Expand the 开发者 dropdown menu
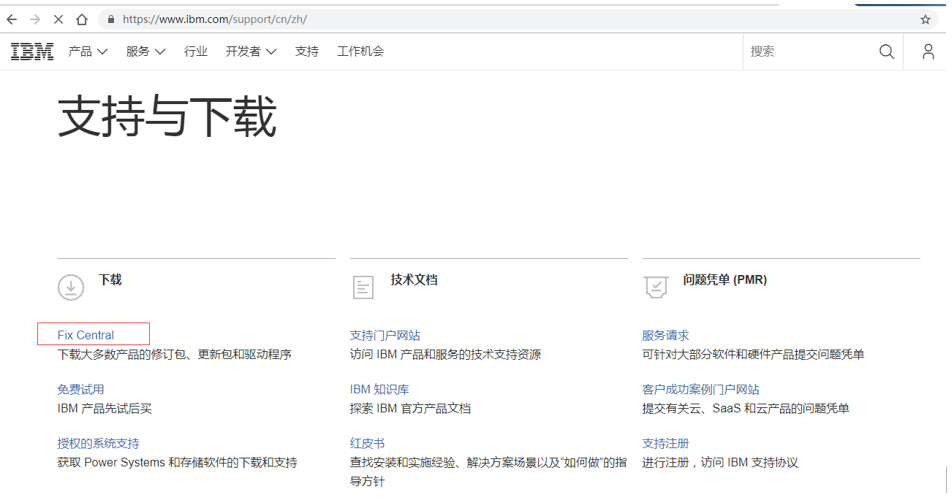Image resolution: width=952 pixels, height=500 pixels. 251,52
